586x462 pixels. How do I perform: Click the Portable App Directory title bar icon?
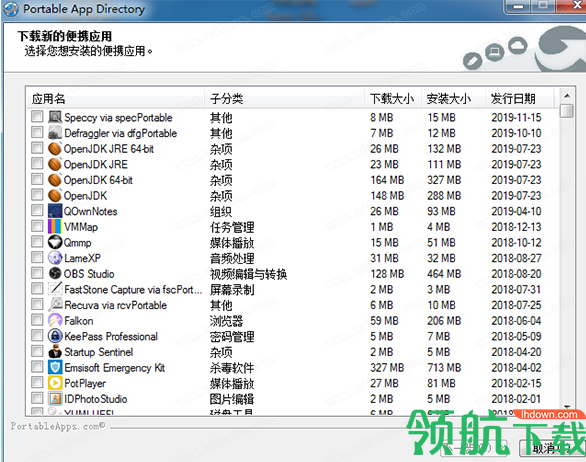[x=11, y=9]
